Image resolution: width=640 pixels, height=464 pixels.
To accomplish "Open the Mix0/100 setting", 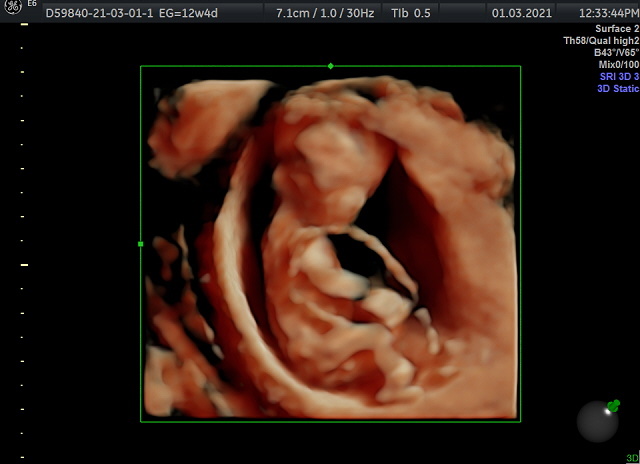I will 618,64.
